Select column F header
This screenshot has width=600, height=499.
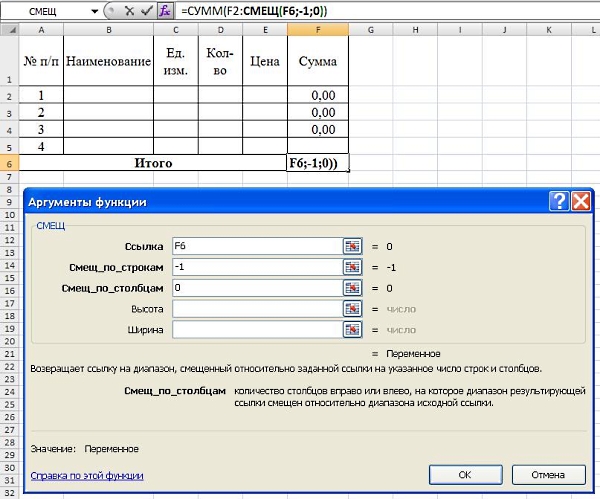pyautogui.click(x=317, y=31)
